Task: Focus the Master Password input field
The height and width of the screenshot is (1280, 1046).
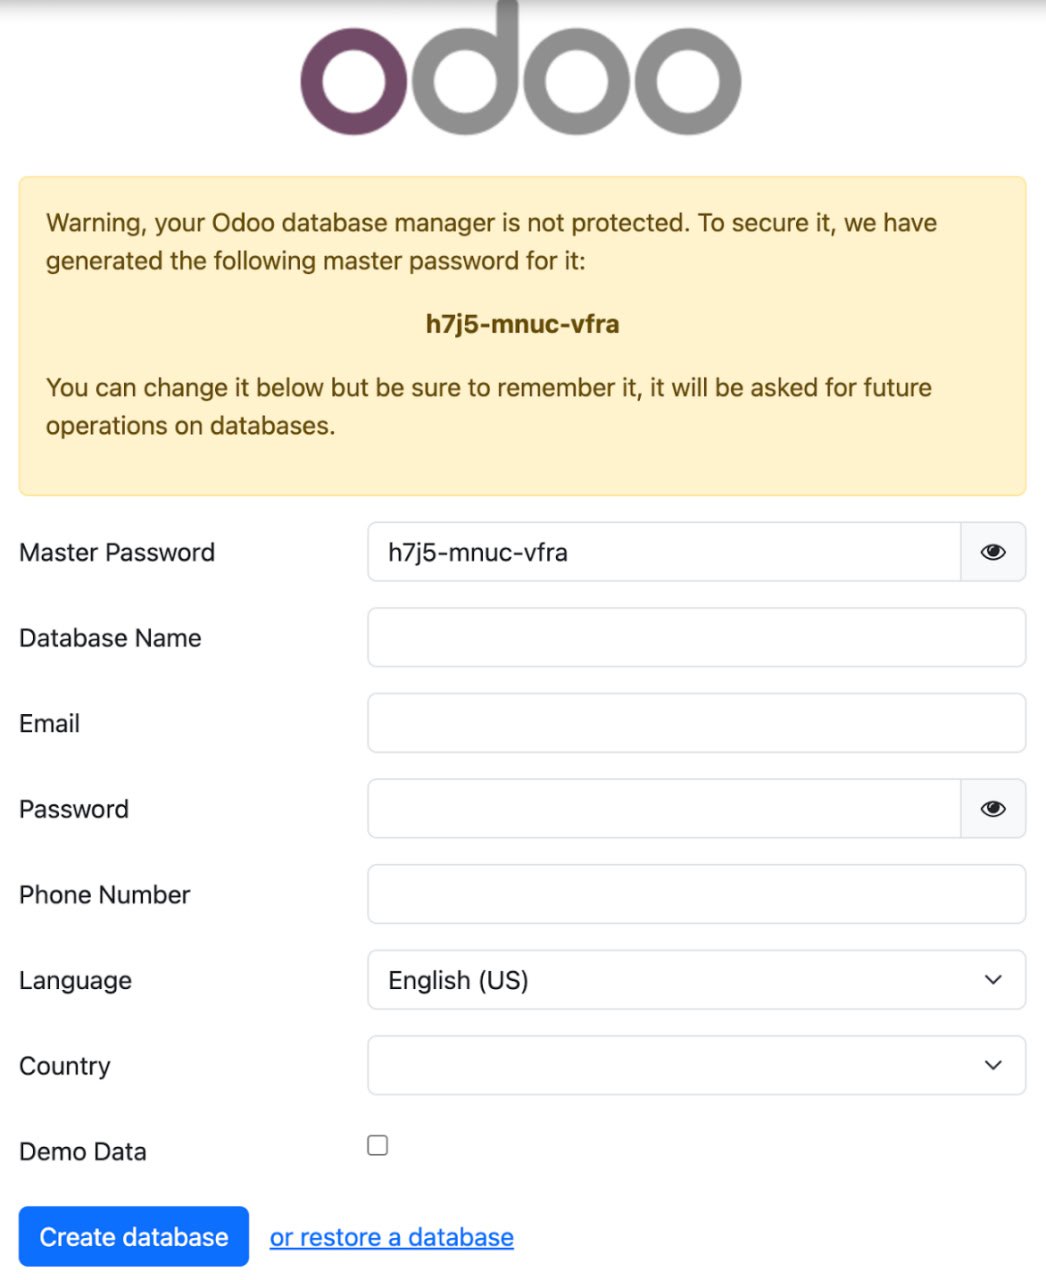Action: tap(664, 552)
